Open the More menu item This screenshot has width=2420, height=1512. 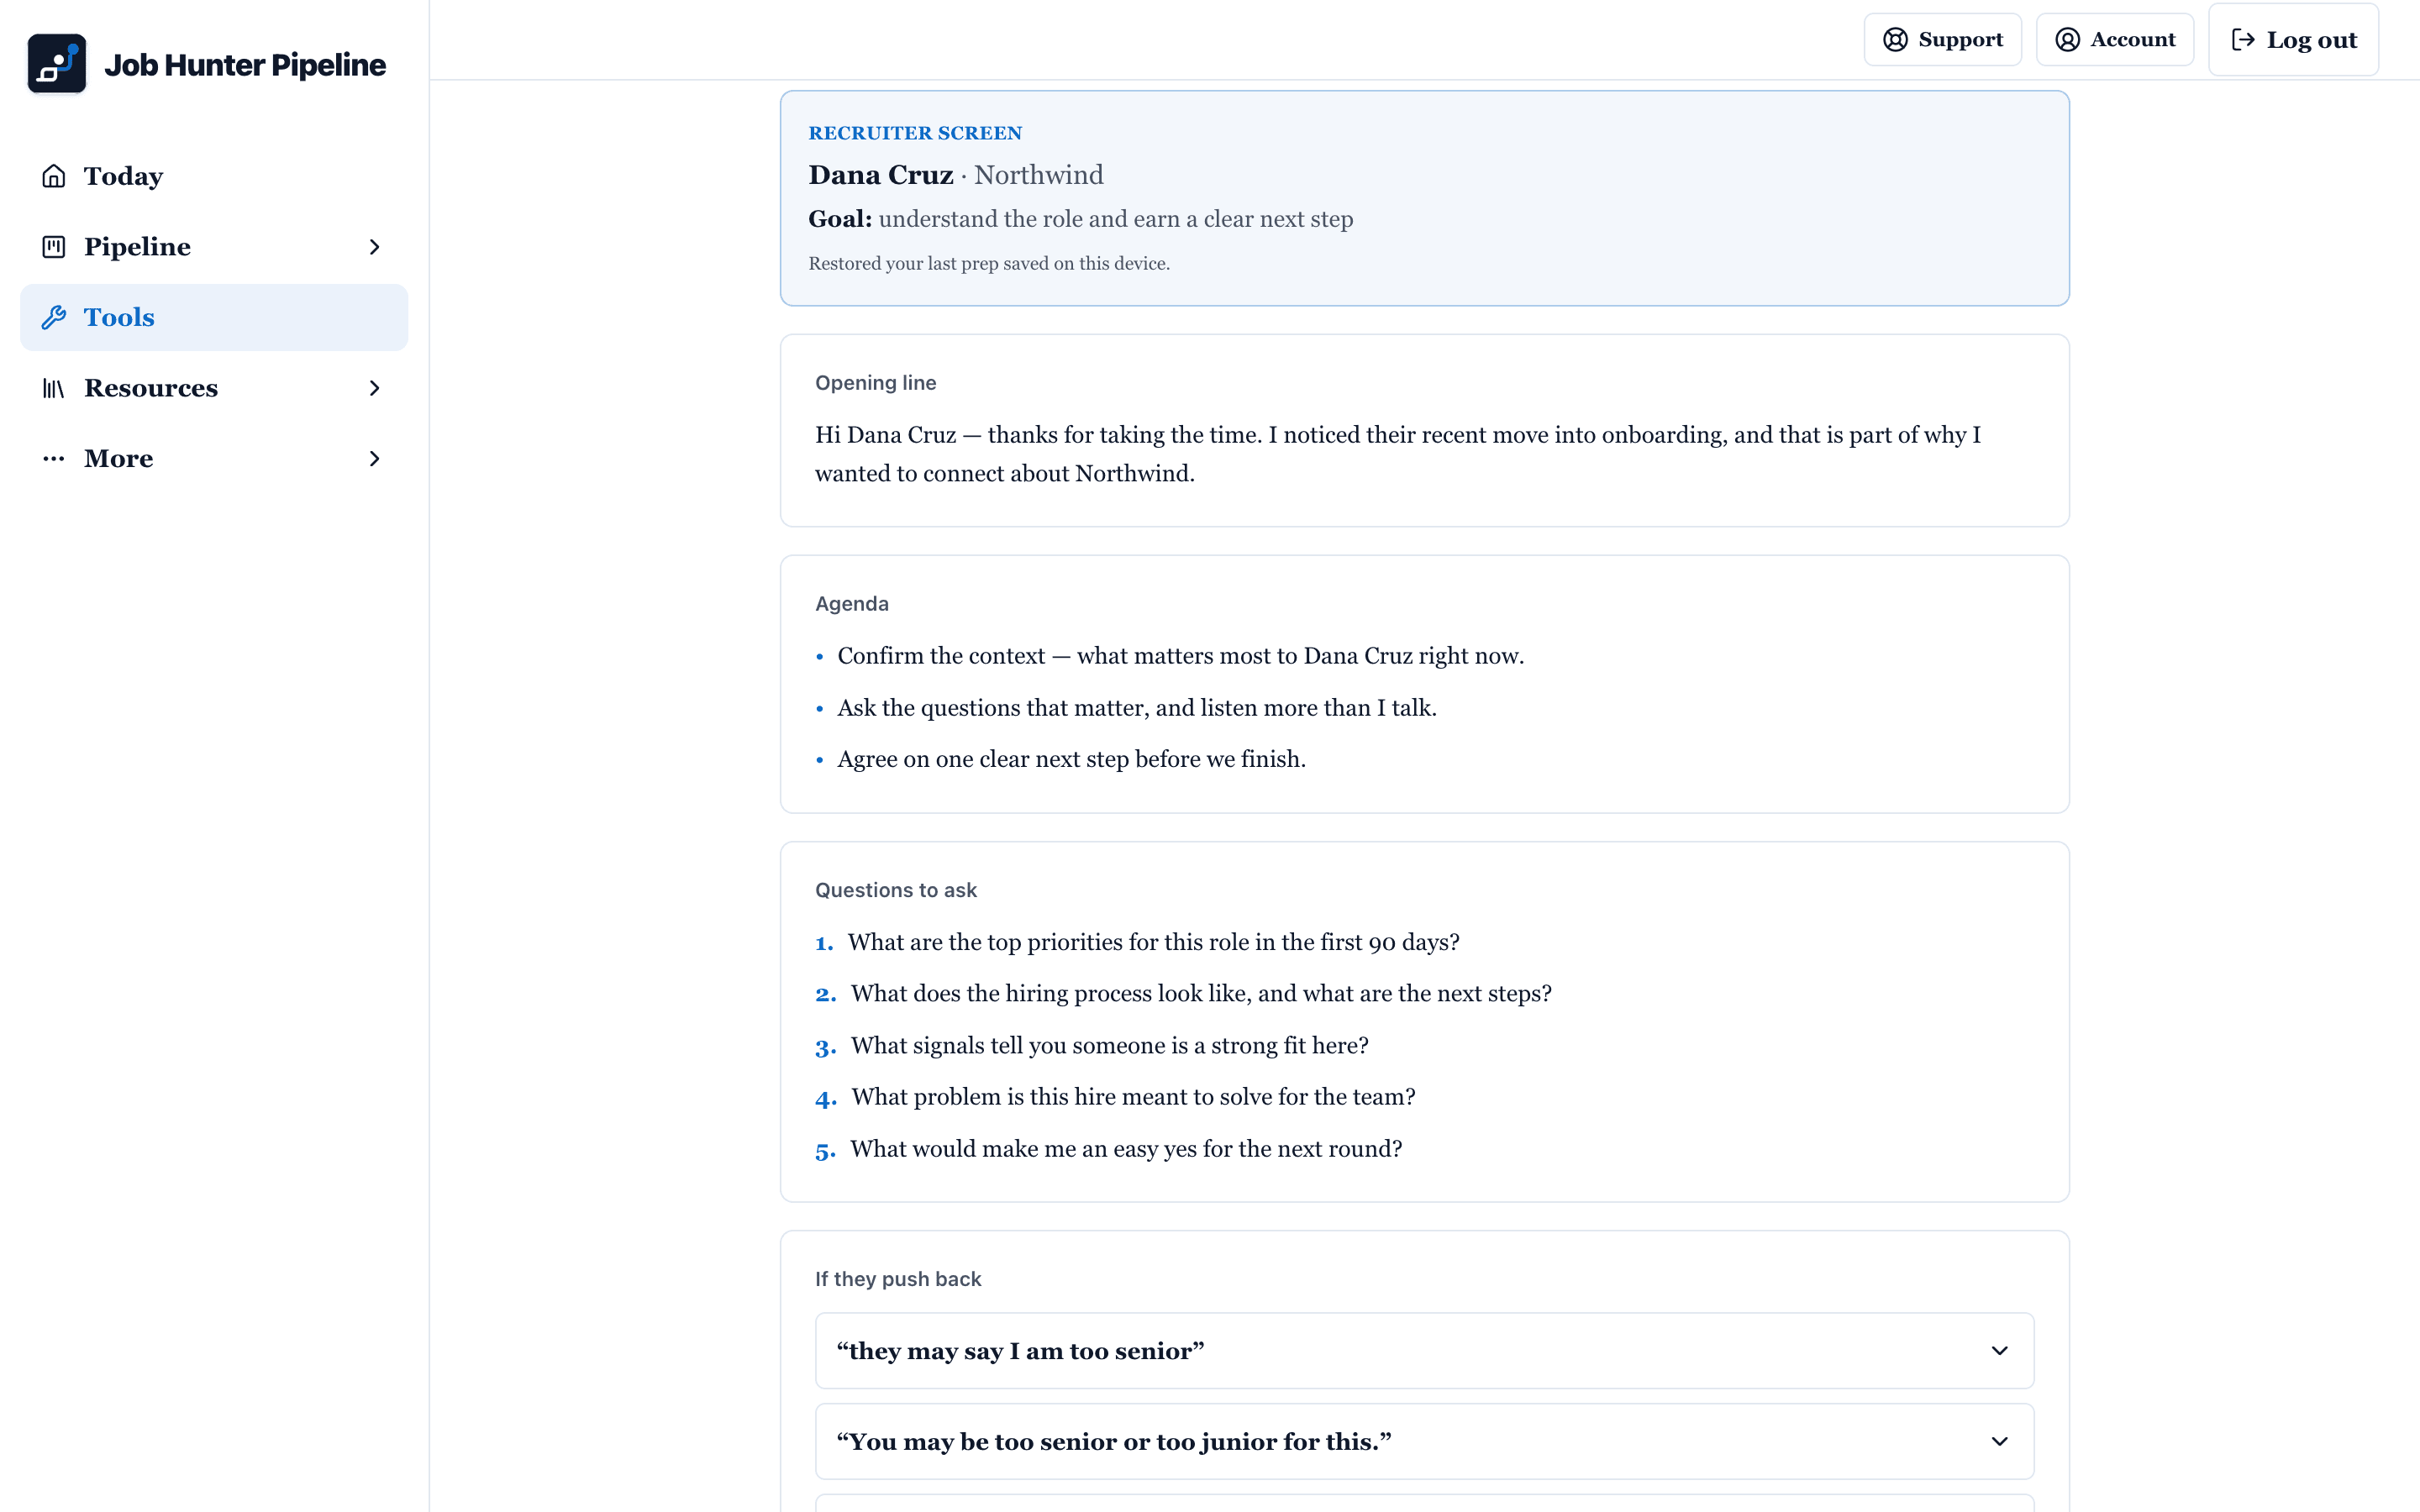click(214, 458)
